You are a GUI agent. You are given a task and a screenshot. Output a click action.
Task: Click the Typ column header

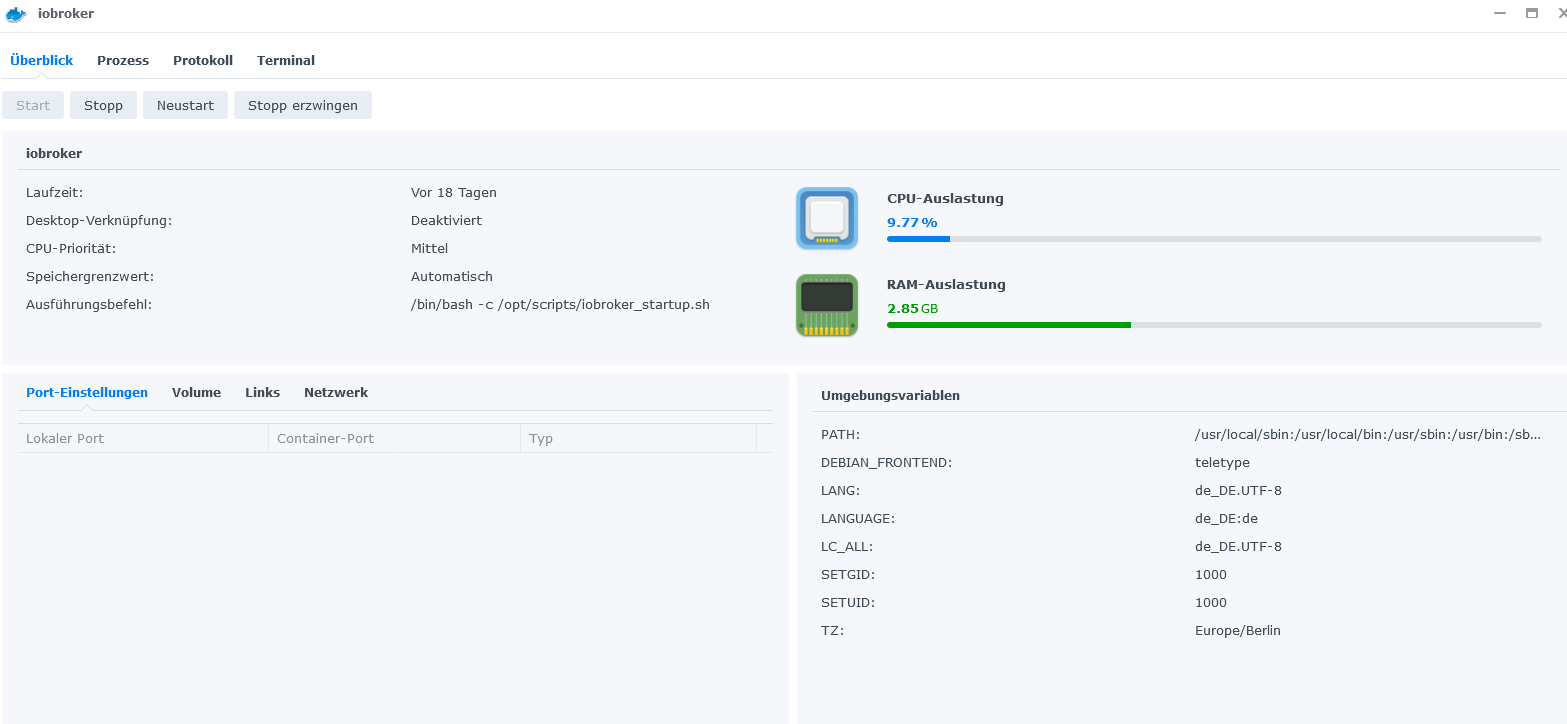point(639,438)
